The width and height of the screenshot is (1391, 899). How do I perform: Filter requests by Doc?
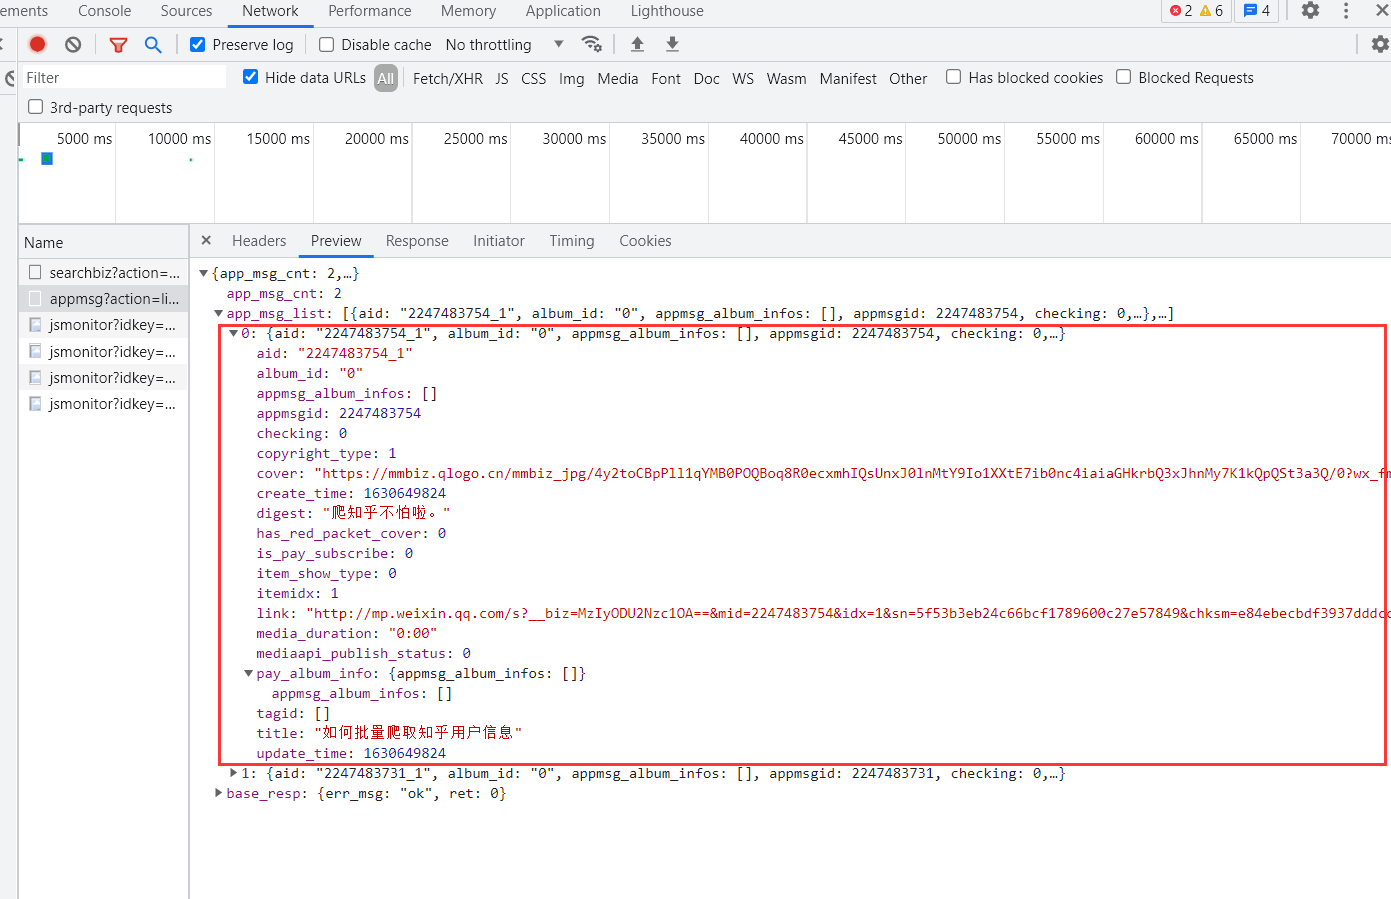pos(707,78)
